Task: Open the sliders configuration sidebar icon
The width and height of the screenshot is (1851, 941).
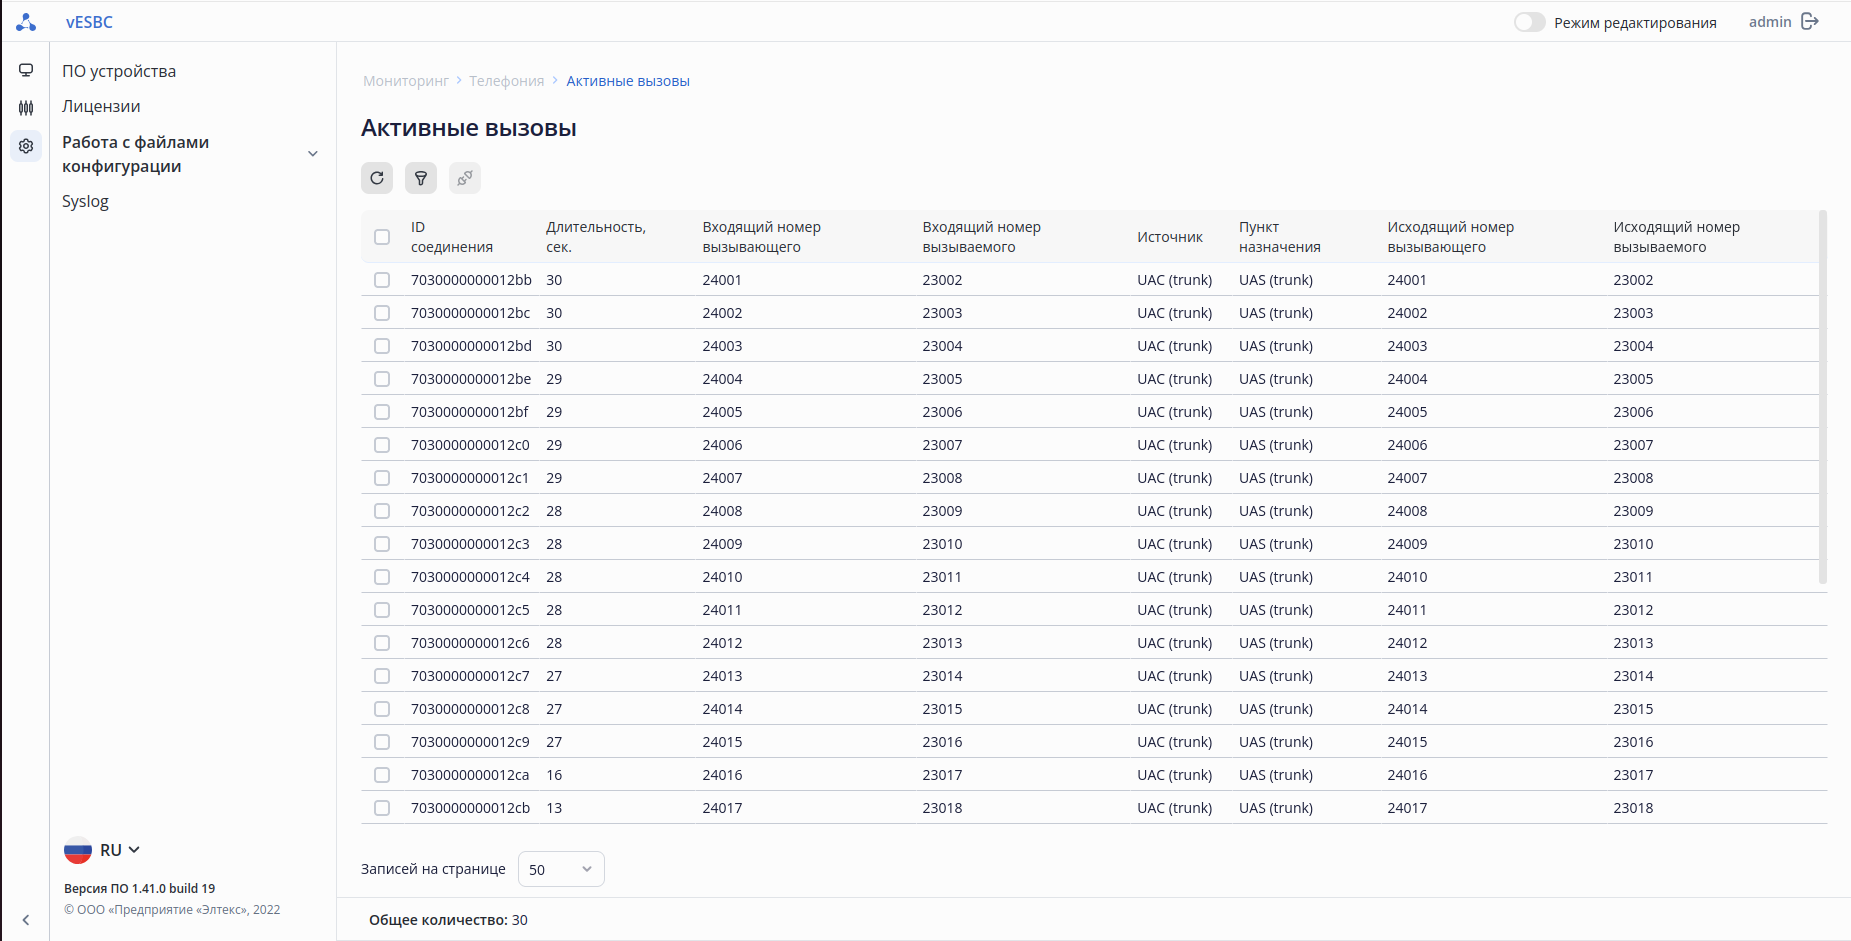Action: point(26,107)
